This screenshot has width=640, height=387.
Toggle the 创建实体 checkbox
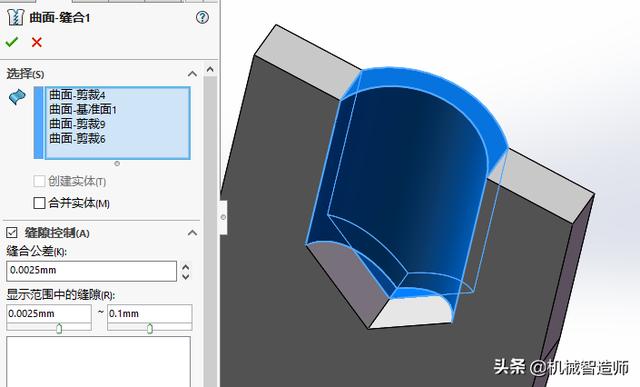tap(39, 181)
